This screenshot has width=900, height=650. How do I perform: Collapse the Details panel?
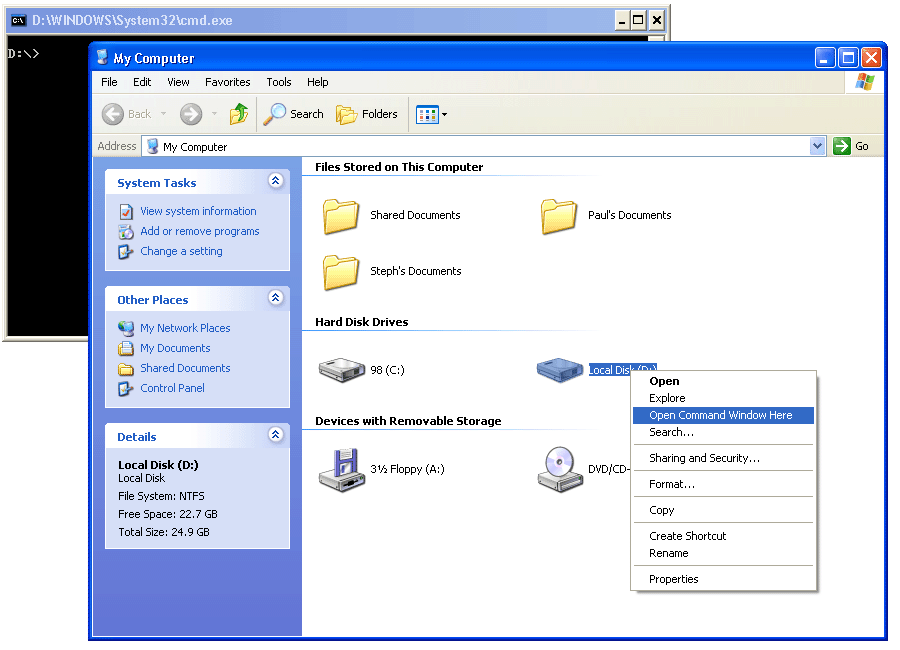point(275,436)
